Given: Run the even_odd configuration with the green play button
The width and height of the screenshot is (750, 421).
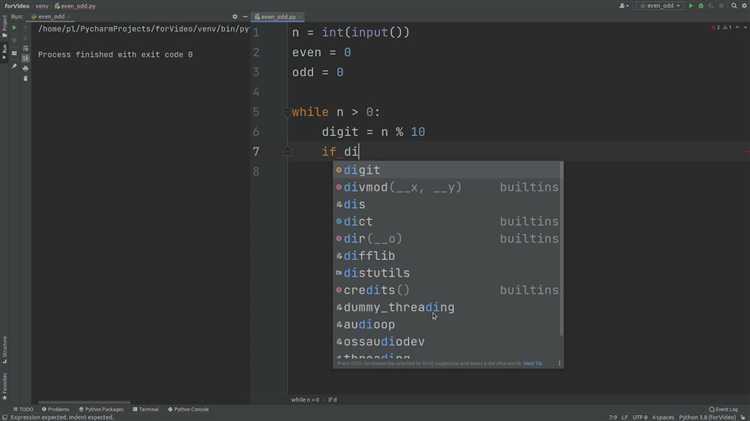Looking at the screenshot, I should (691, 6).
